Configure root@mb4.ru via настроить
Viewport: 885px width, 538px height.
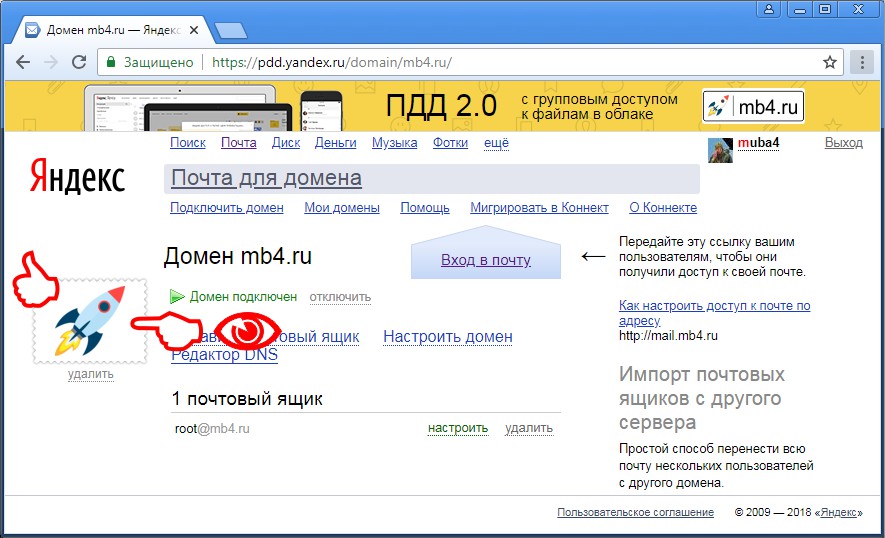458,428
